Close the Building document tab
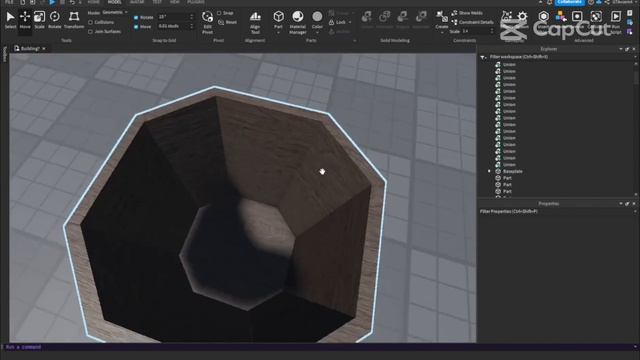The height and width of the screenshot is (360, 640). 44,49
